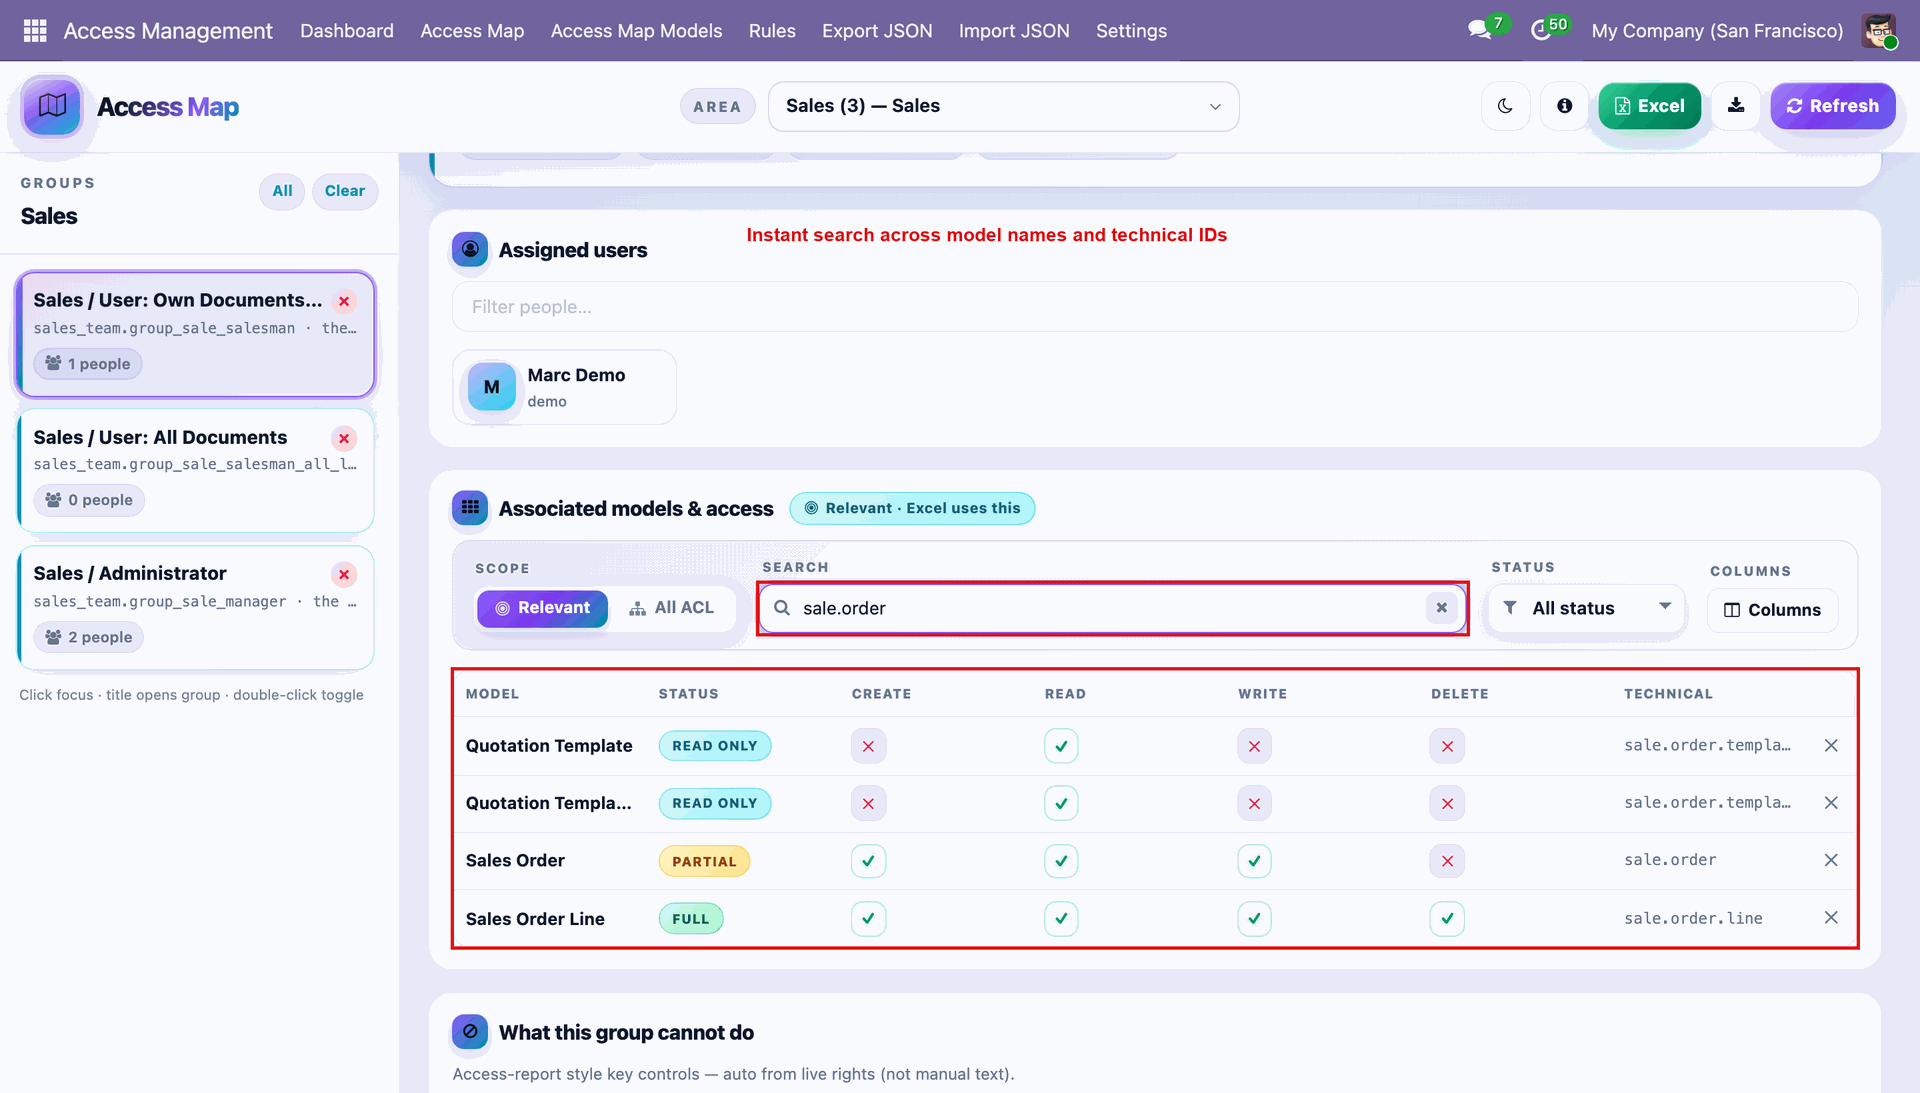Screen dimensions: 1920x1093
Task: Open Export JSON menu item
Action: pyautogui.click(x=877, y=31)
